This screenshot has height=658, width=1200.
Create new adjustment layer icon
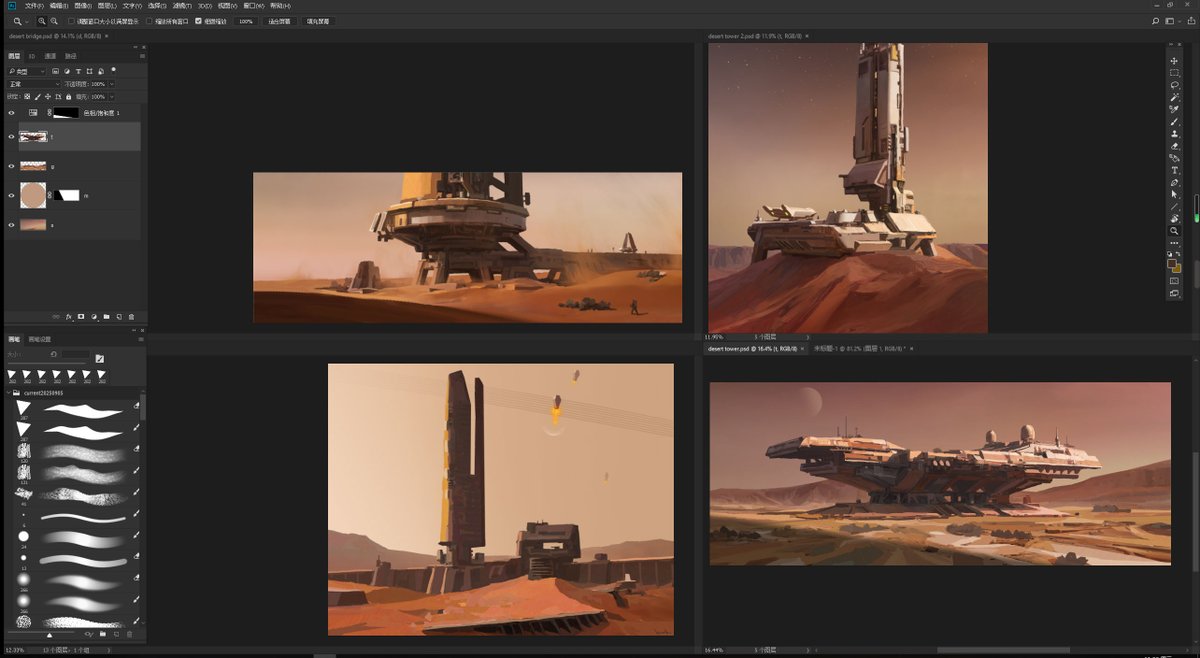tap(94, 316)
